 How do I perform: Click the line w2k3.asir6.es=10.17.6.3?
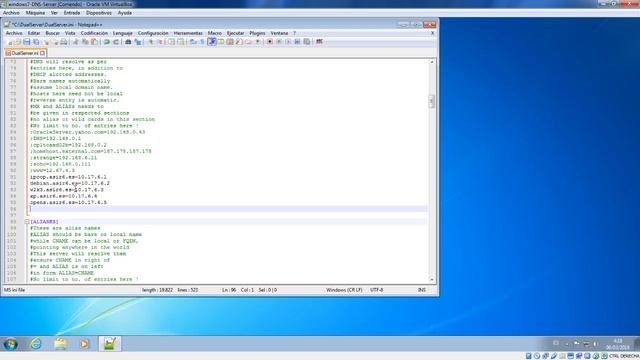coord(67,190)
